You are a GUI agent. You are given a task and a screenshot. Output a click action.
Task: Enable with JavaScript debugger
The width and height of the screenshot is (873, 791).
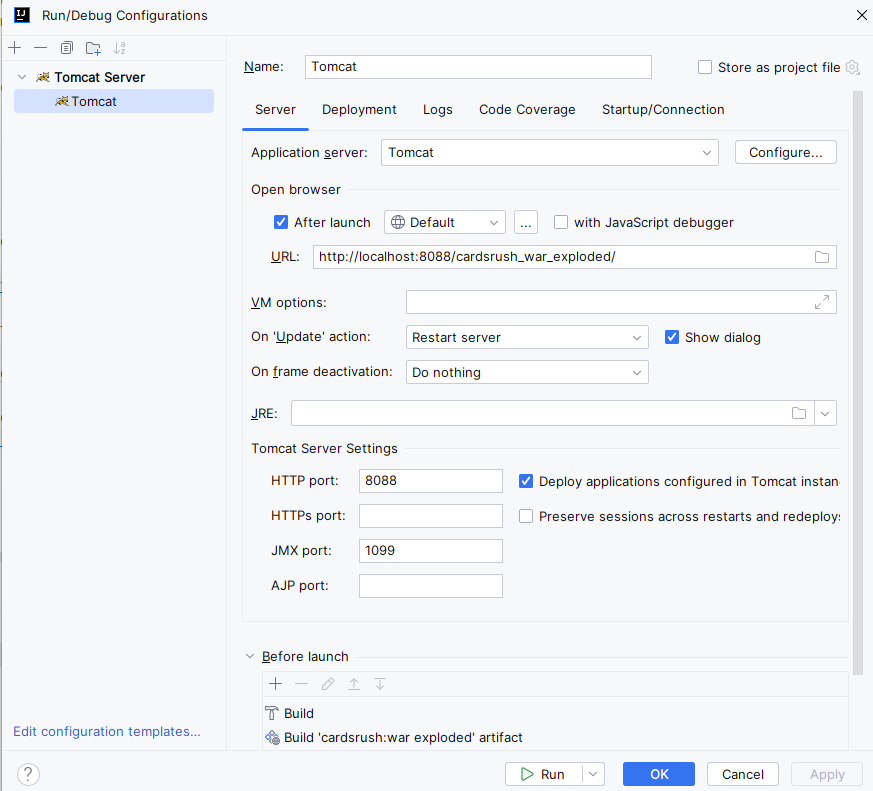[x=561, y=222]
